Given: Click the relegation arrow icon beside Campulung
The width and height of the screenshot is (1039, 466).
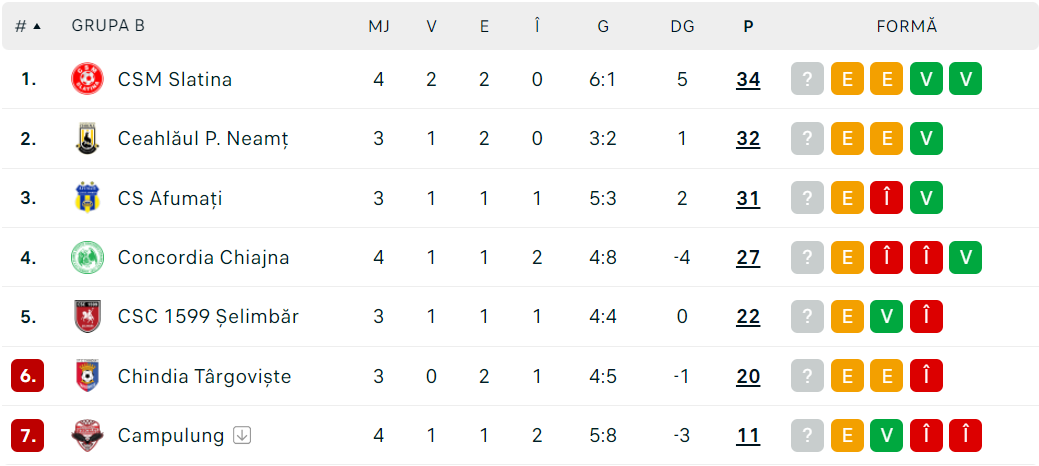Looking at the screenshot, I should click(x=241, y=435).
